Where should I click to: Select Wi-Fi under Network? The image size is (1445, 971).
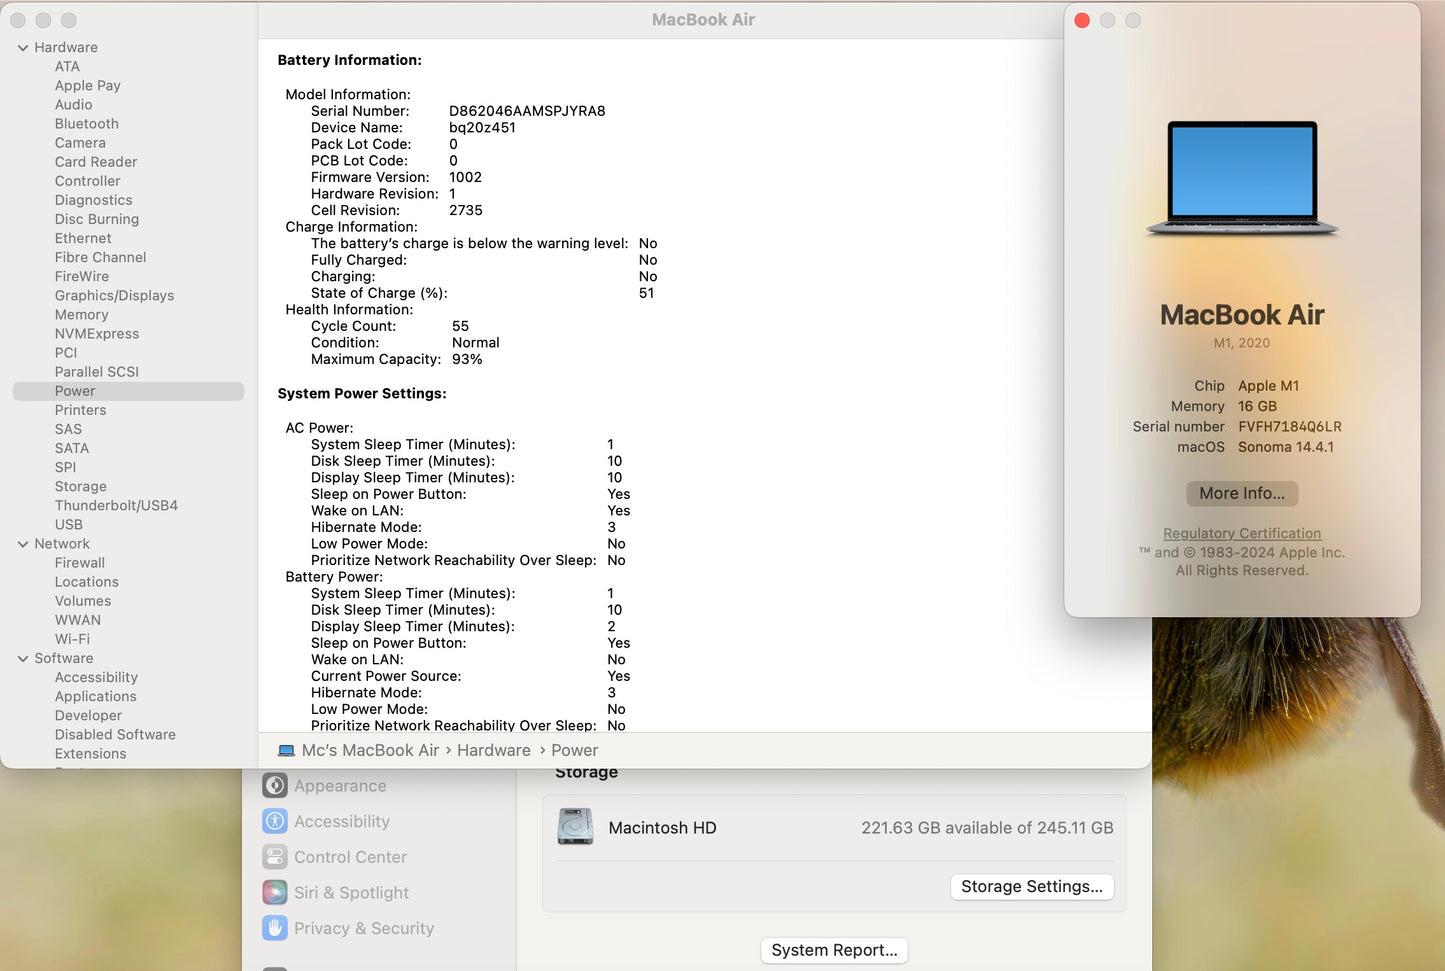pos(71,638)
